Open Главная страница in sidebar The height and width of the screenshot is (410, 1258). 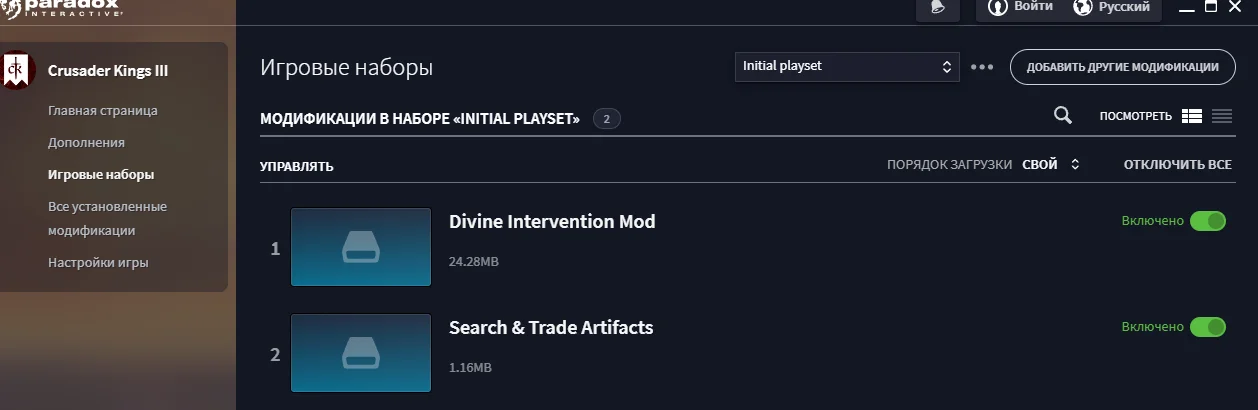click(103, 110)
